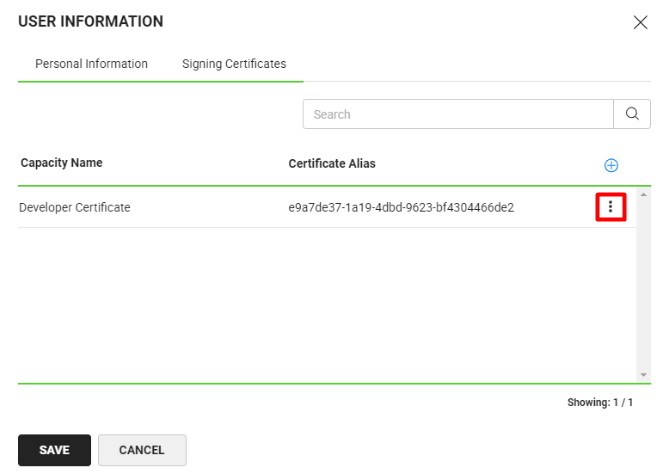
Task: Close the User Information dialog
Action: 641,22
